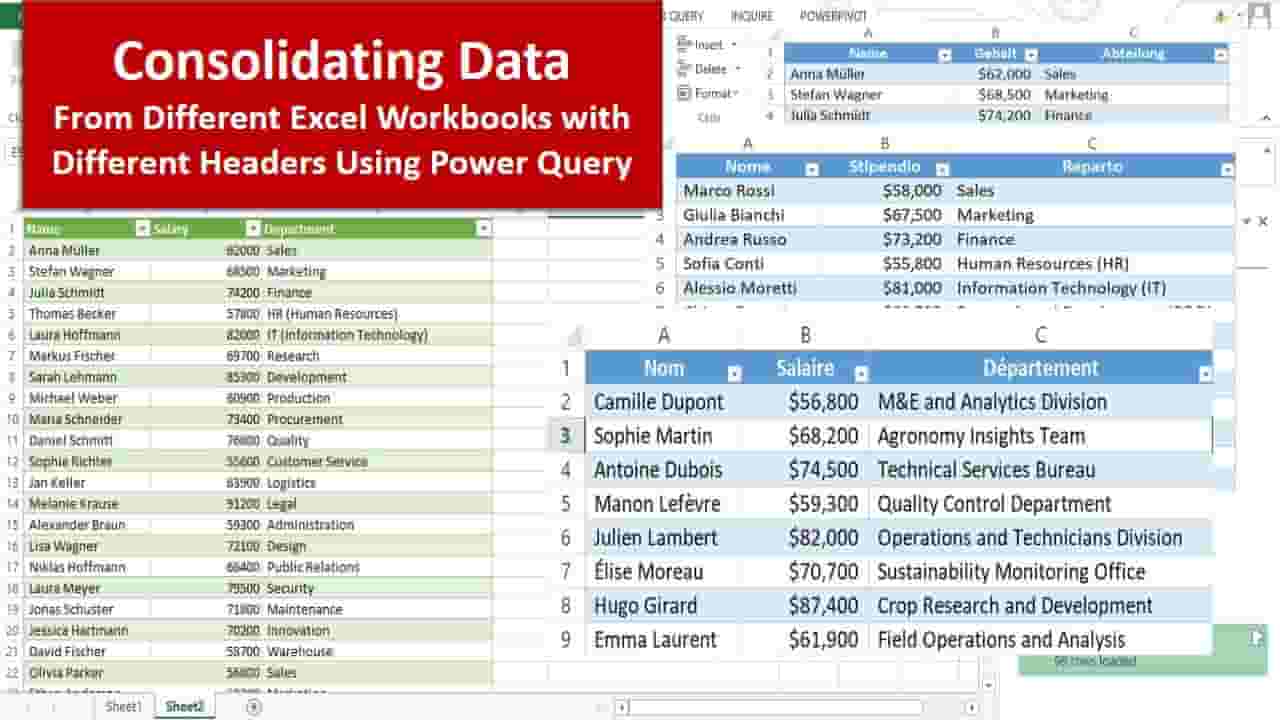
Task: Click the $87,400 salary cell
Action: click(x=806, y=606)
